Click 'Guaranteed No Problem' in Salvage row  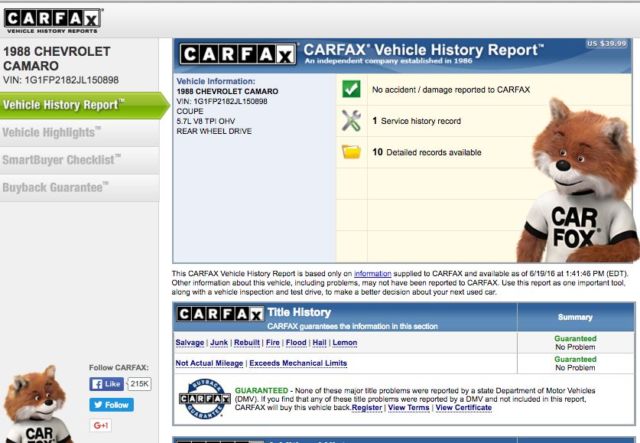click(575, 343)
